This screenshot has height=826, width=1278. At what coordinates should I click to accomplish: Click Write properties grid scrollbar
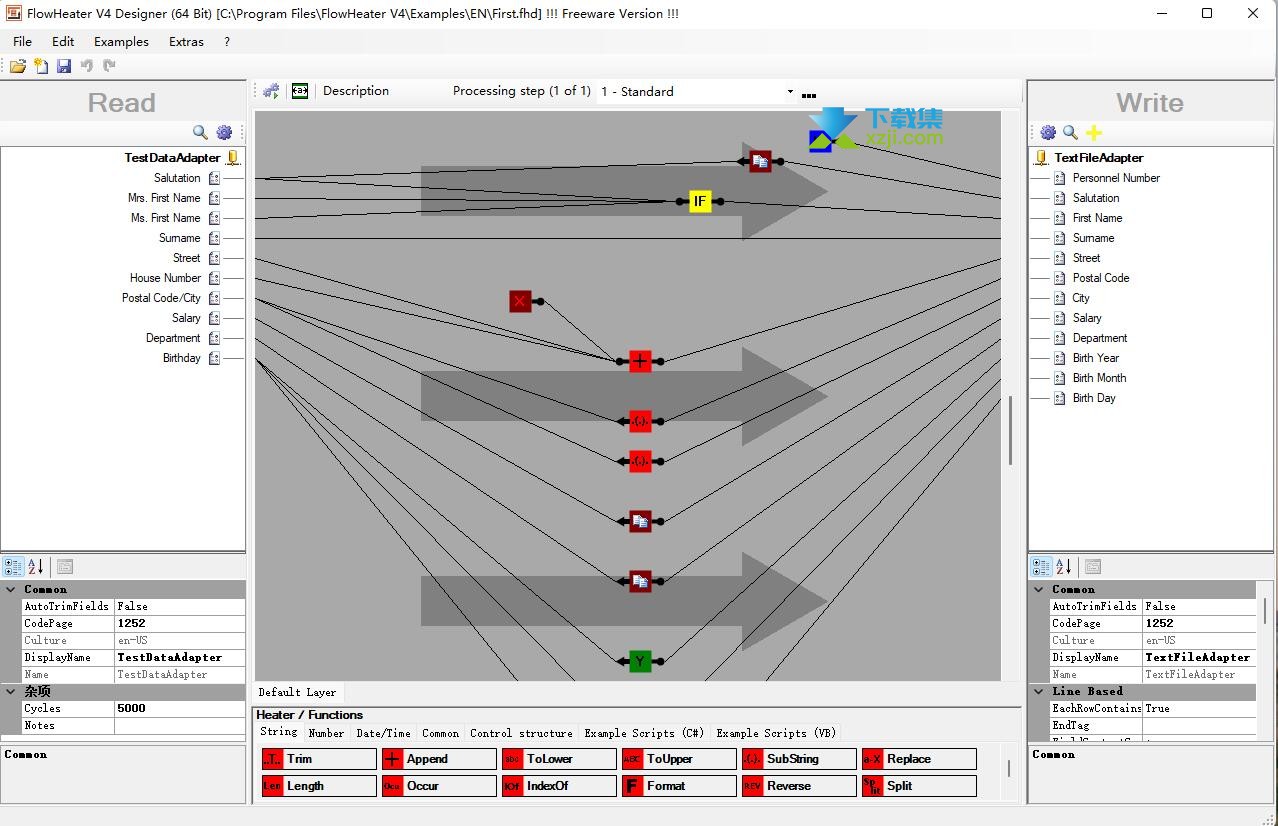point(1266,610)
